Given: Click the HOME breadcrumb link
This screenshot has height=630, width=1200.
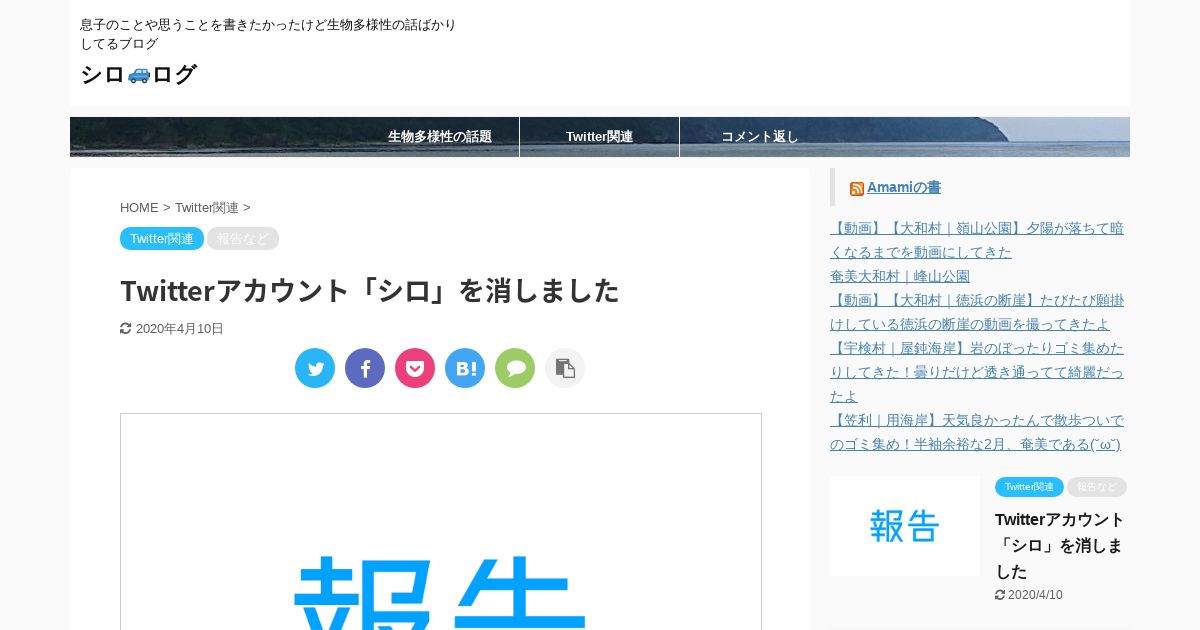Looking at the screenshot, I should click(139, 208).
